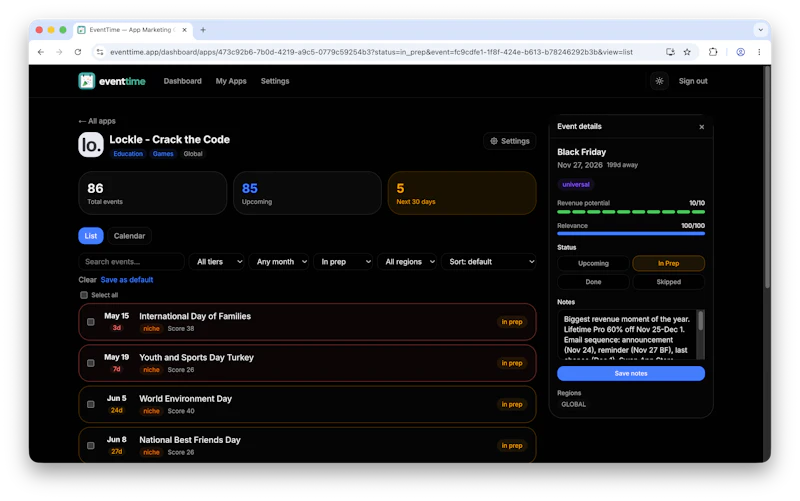The width and height of the screenshot is (800, 501).
Task: Go back via All apps link
Action: click(x=97, y=121)
